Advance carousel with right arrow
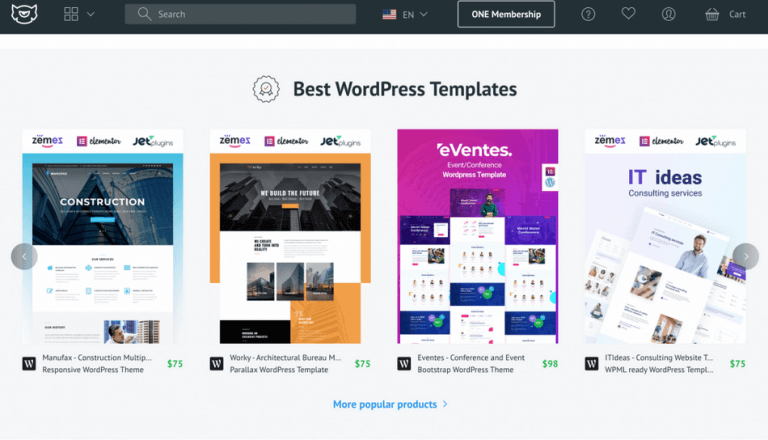768x440 pixels. [745, 256]
